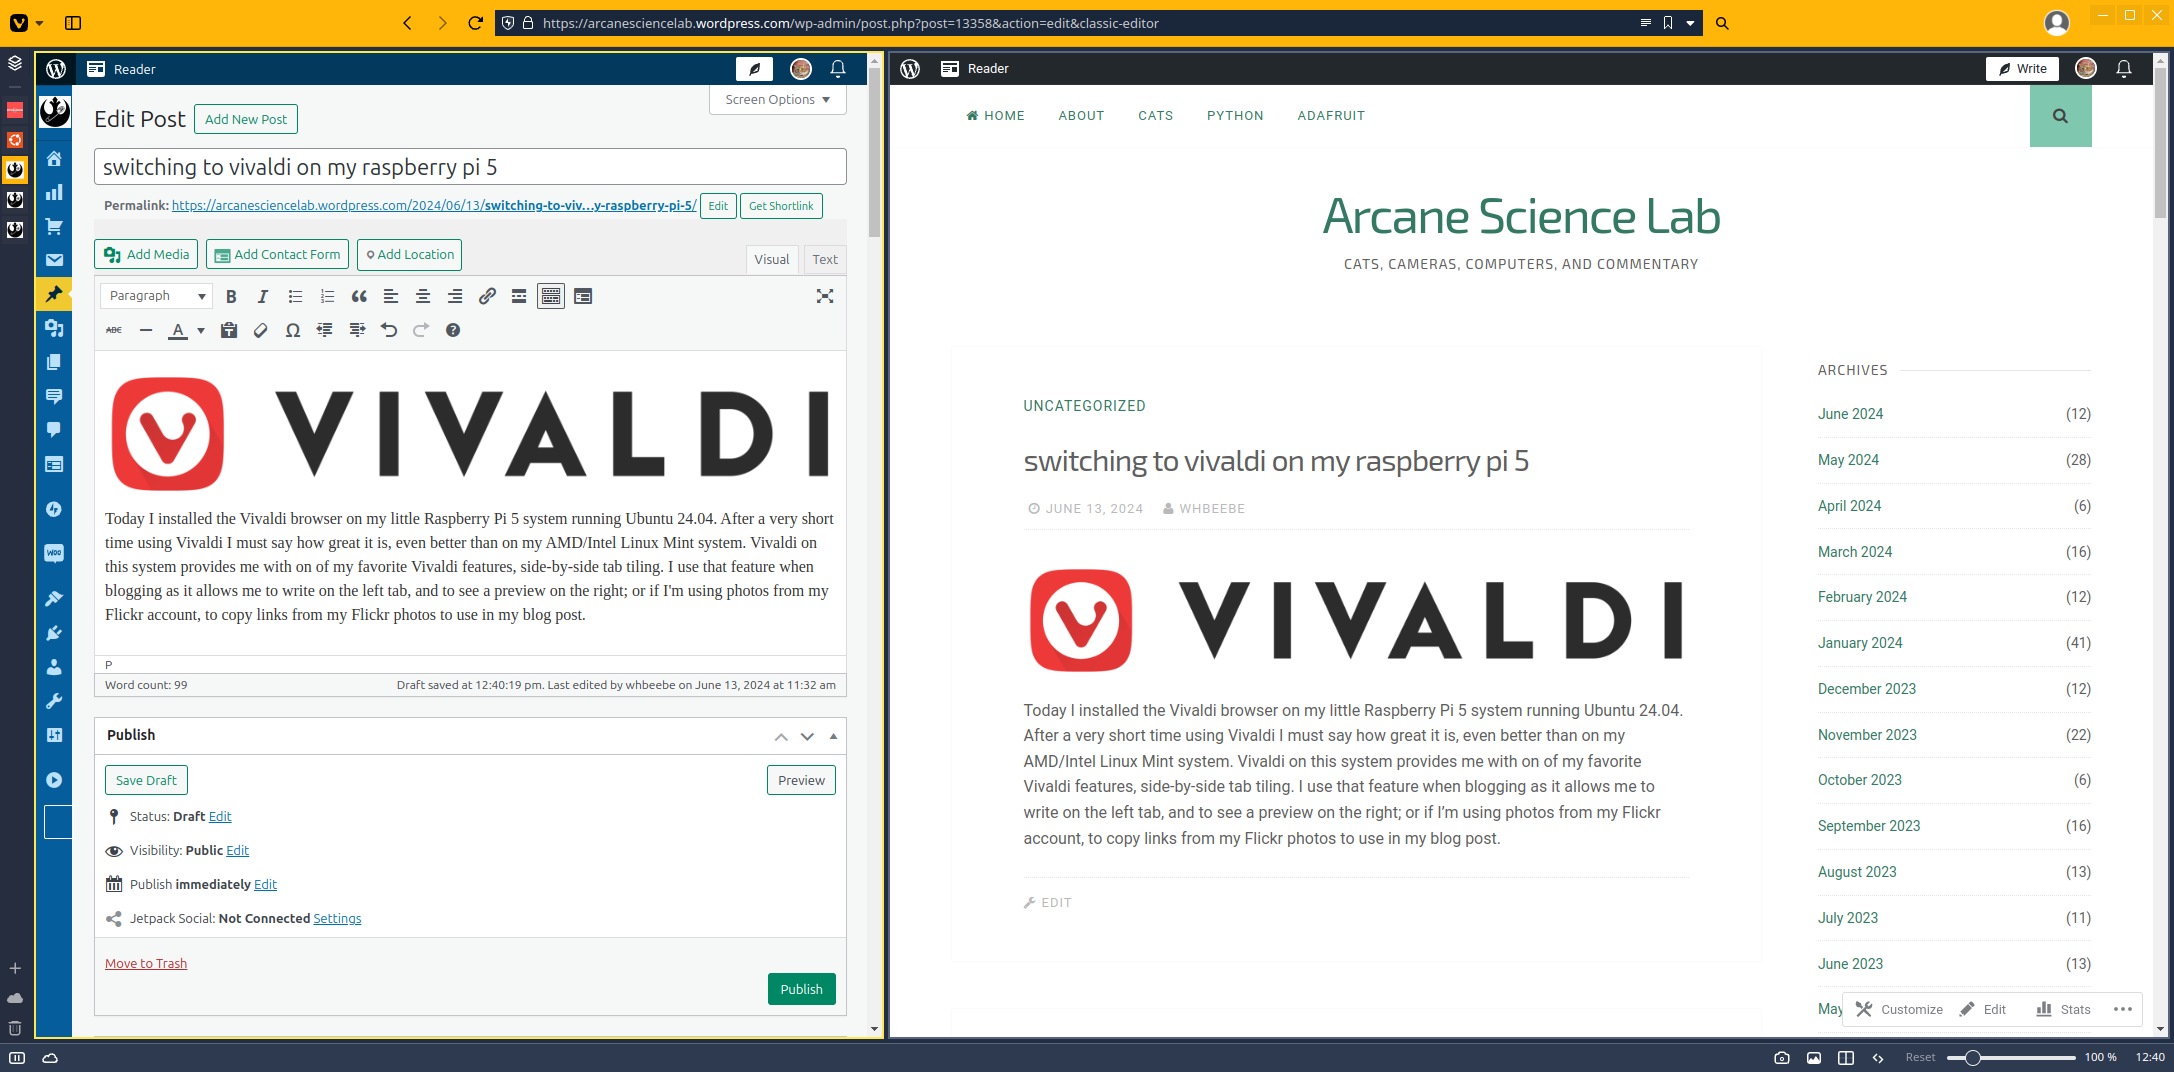Click the Preview button in Publish box
Viewport: 2174px width, 1072px height.
[x=802, y=780]
